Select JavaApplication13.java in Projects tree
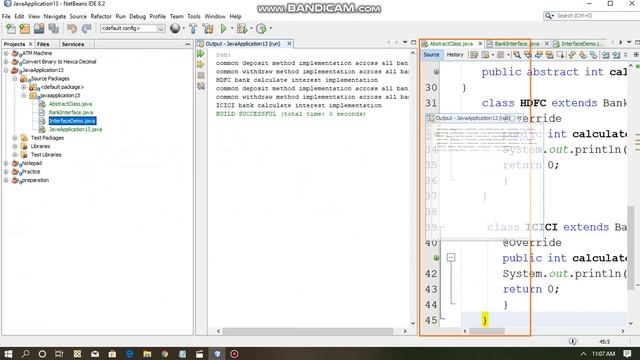Image resolution: width=640 pixels, height=360 pixels. point(76,129)
